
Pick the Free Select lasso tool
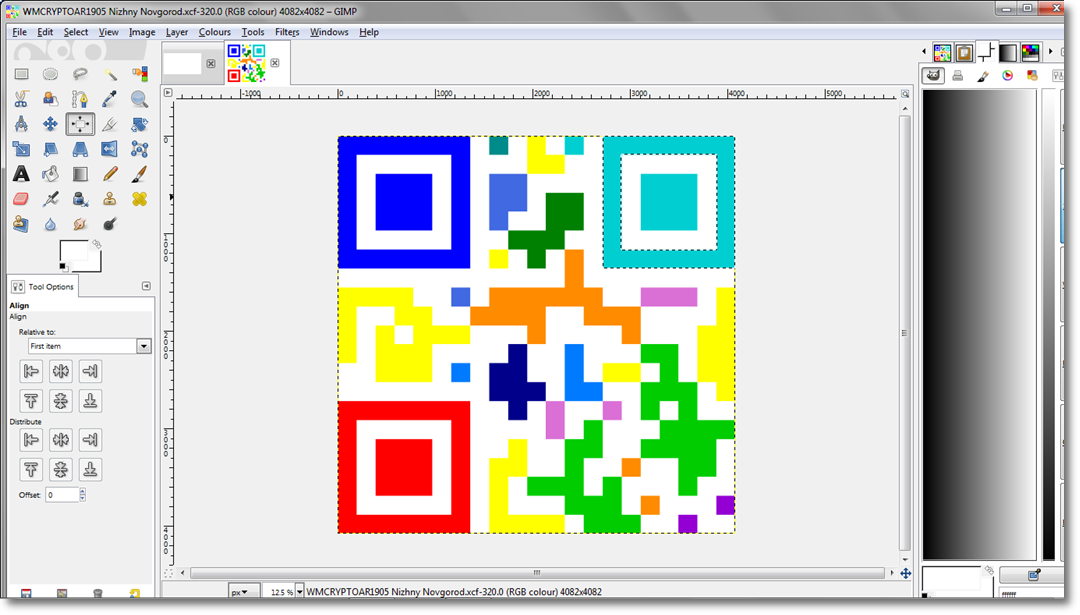(80, 74)
